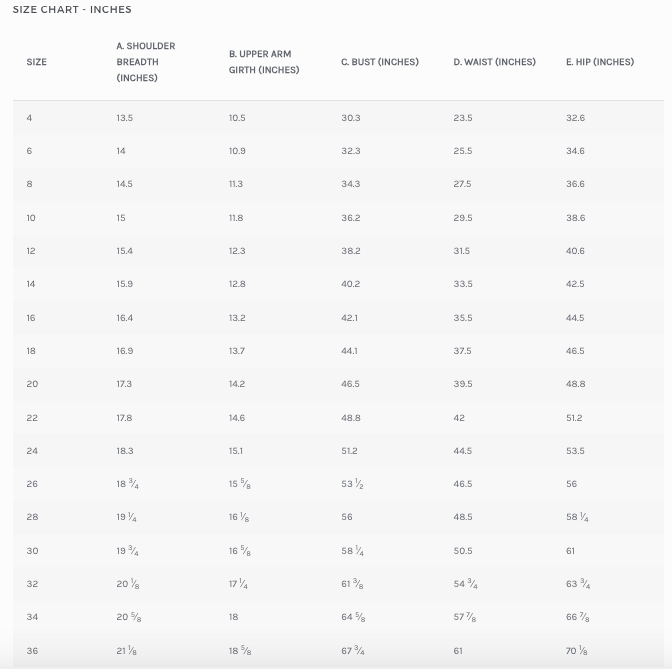Click the Size column header
This screenshot has height=669, width=672.
[x=36, y=62]
